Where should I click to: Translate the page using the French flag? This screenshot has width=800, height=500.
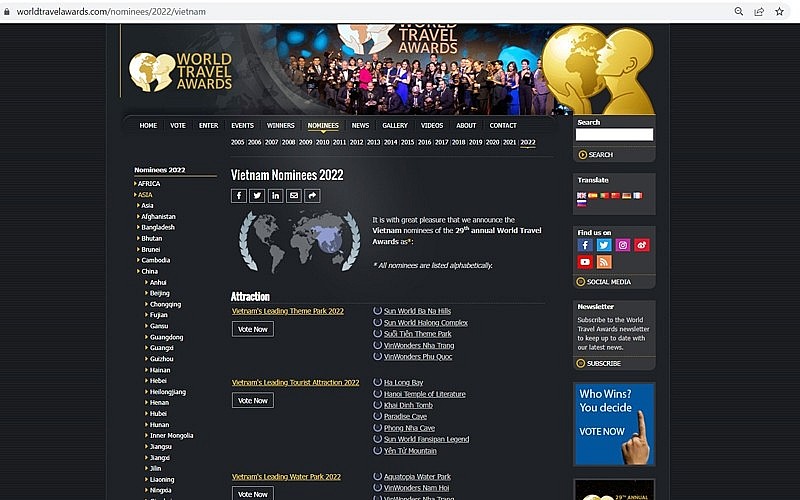point(638,195)
